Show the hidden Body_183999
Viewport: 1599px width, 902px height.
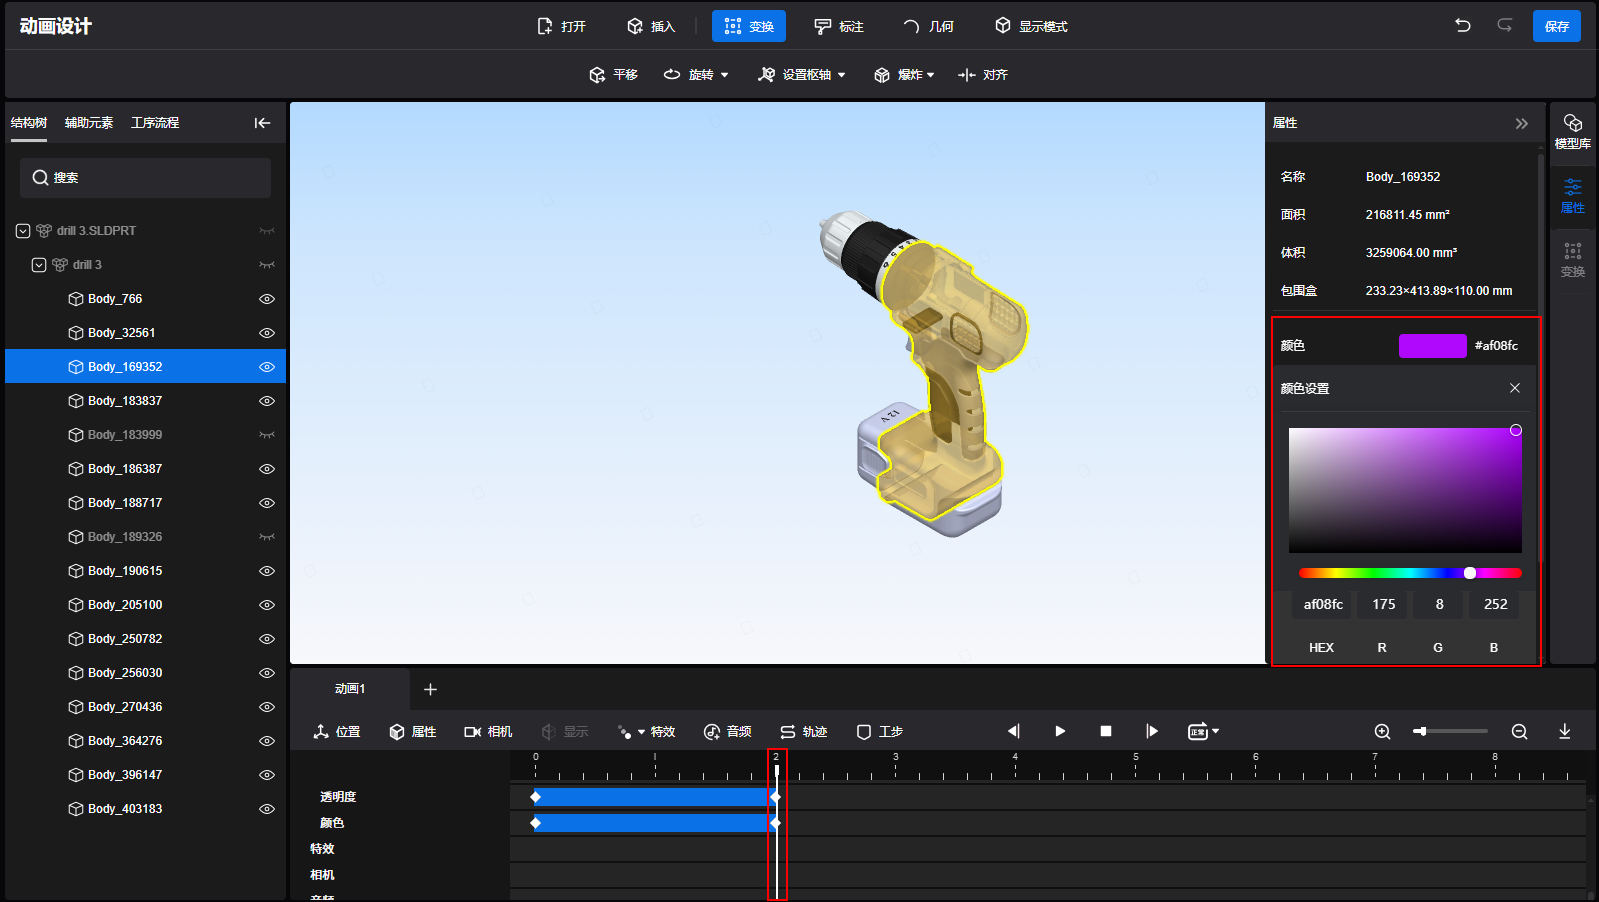267,435
